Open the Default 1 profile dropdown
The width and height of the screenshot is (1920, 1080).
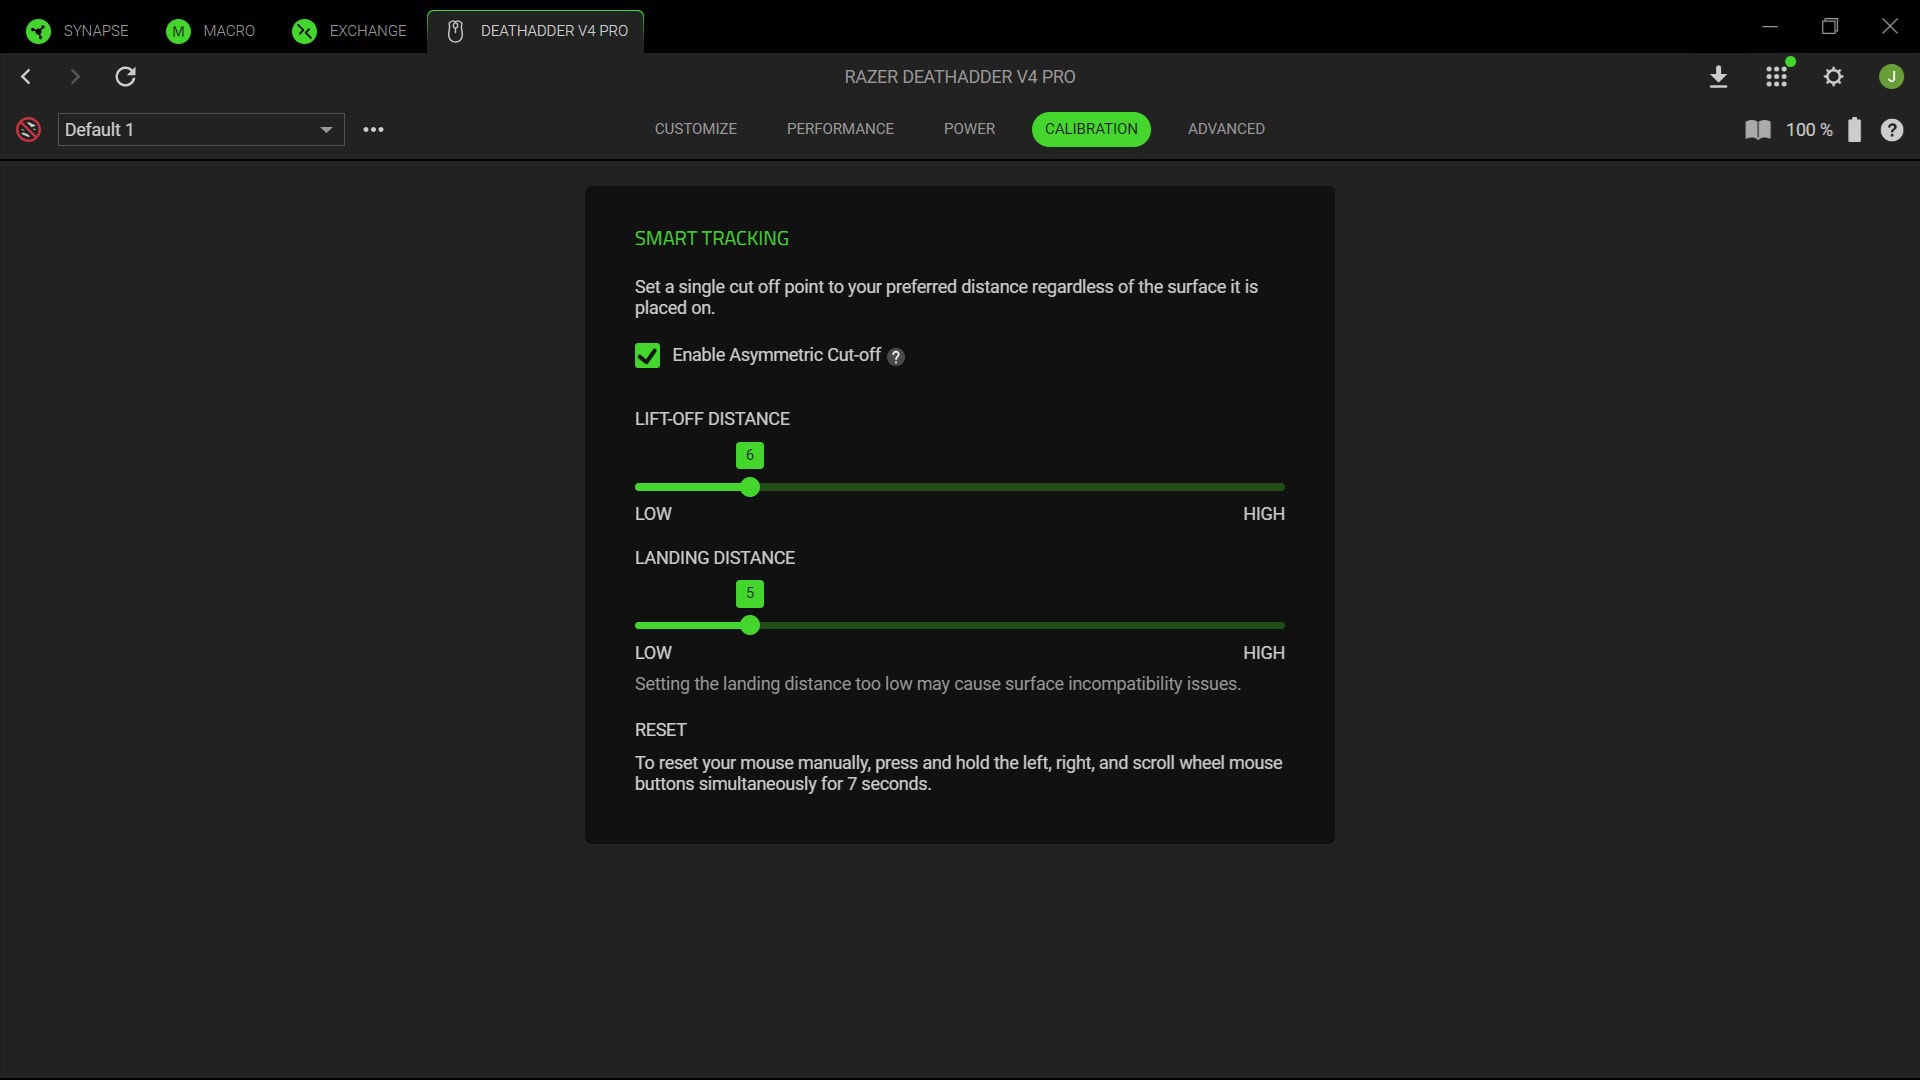pyautogui.click(x=201, y=130)
